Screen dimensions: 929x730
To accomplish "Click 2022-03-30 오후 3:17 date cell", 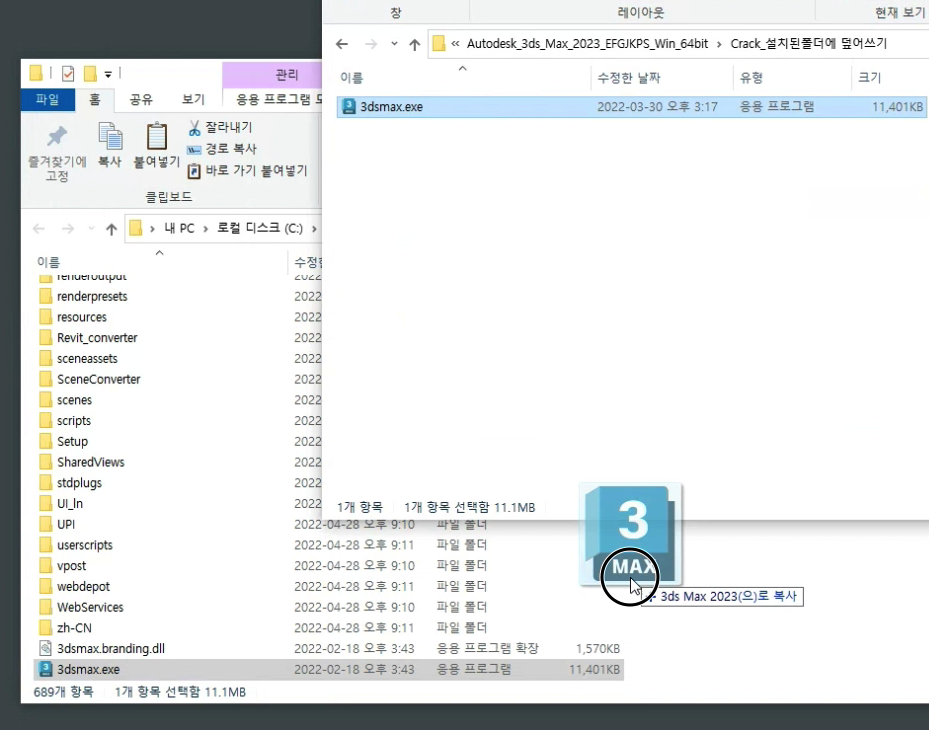I will click(x=657, y=107).
